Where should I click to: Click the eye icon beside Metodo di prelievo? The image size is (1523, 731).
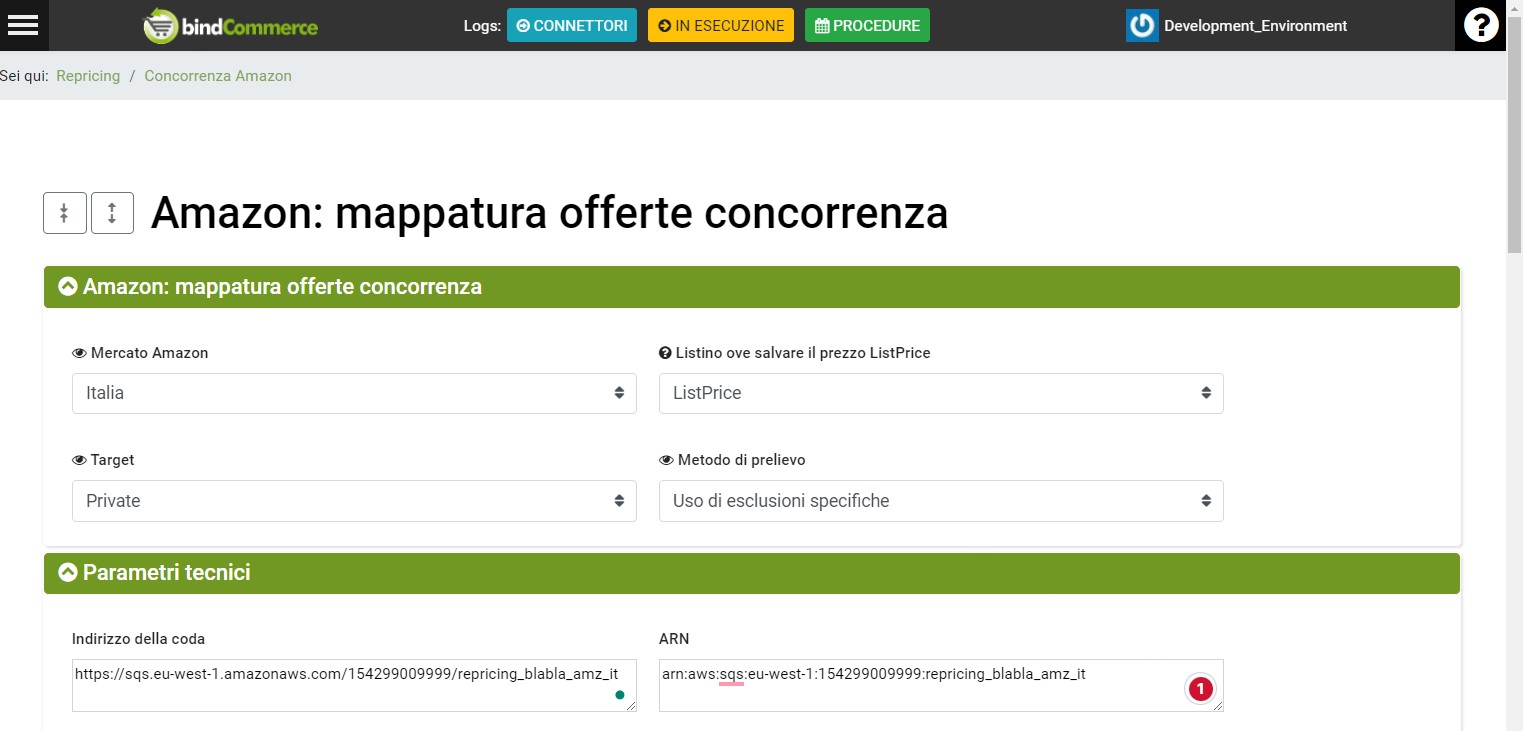click(x=665, y=460)
